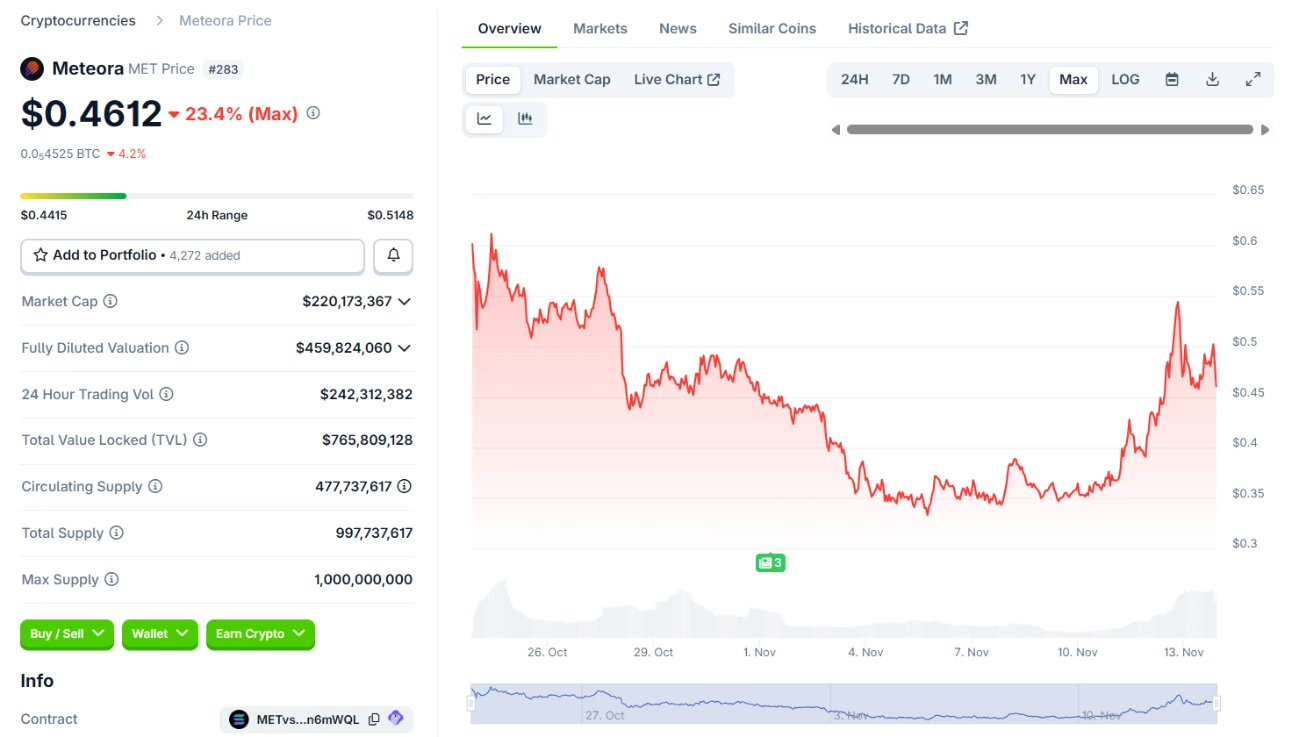Open the Buy / Sell dropdown

tap(67, 634)
